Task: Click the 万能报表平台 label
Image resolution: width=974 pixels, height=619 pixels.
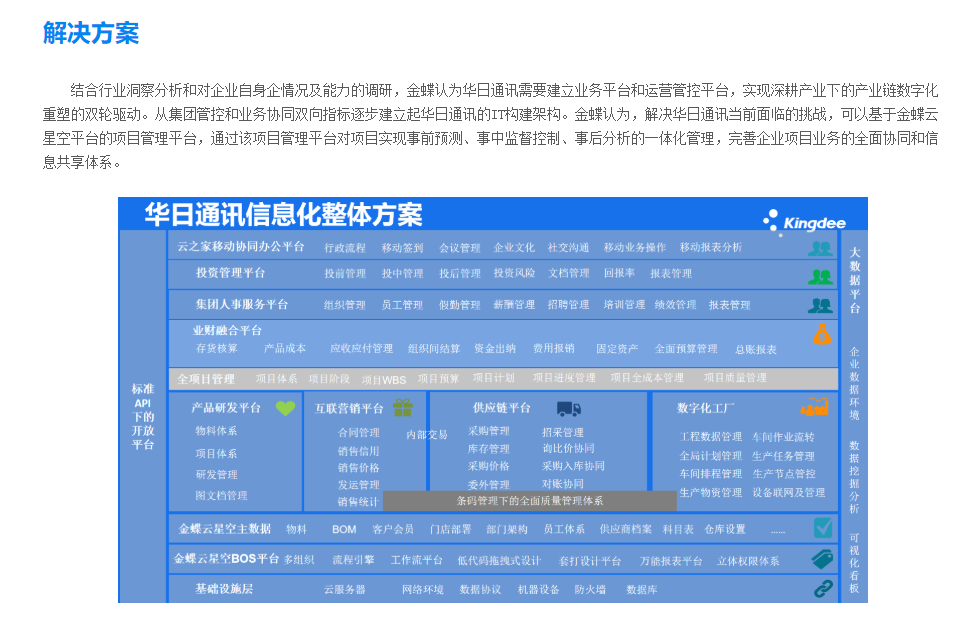Action: 671,561
